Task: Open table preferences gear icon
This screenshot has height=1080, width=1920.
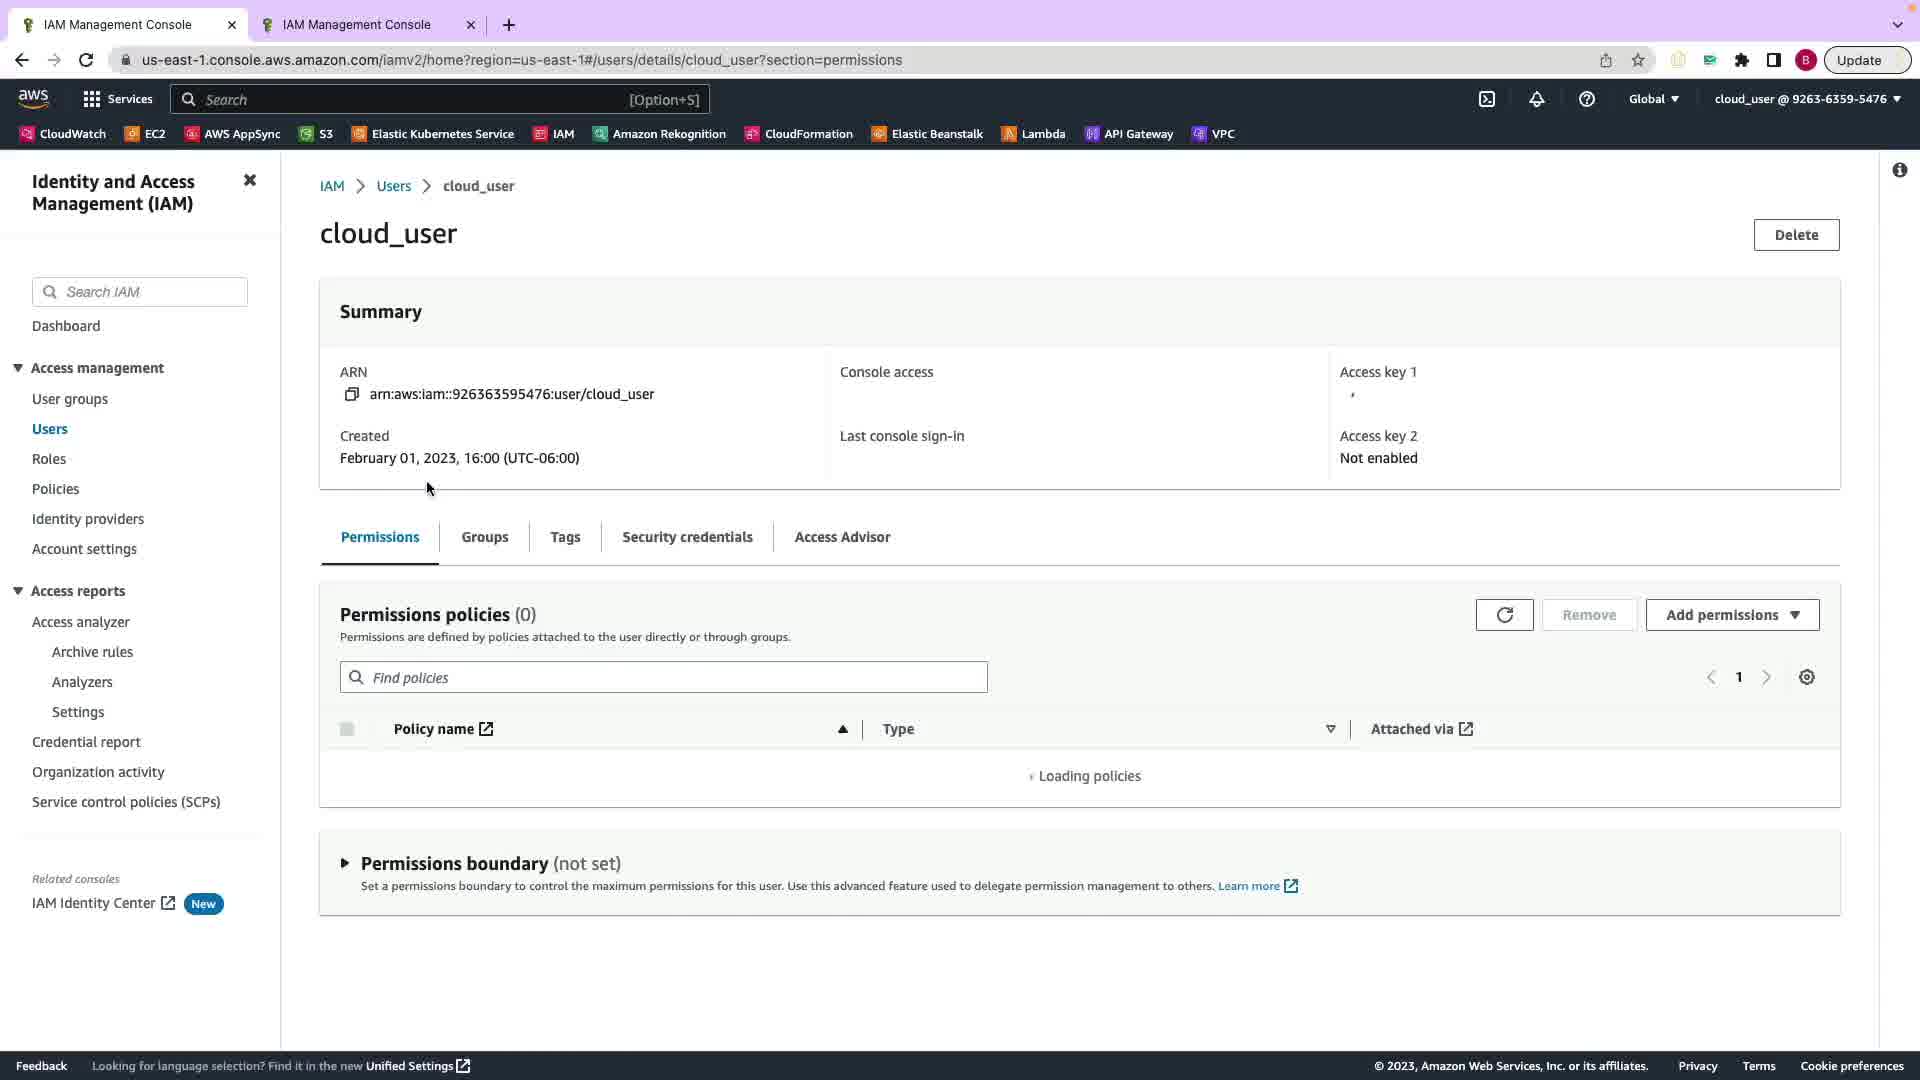Action: coord(1806,678)
